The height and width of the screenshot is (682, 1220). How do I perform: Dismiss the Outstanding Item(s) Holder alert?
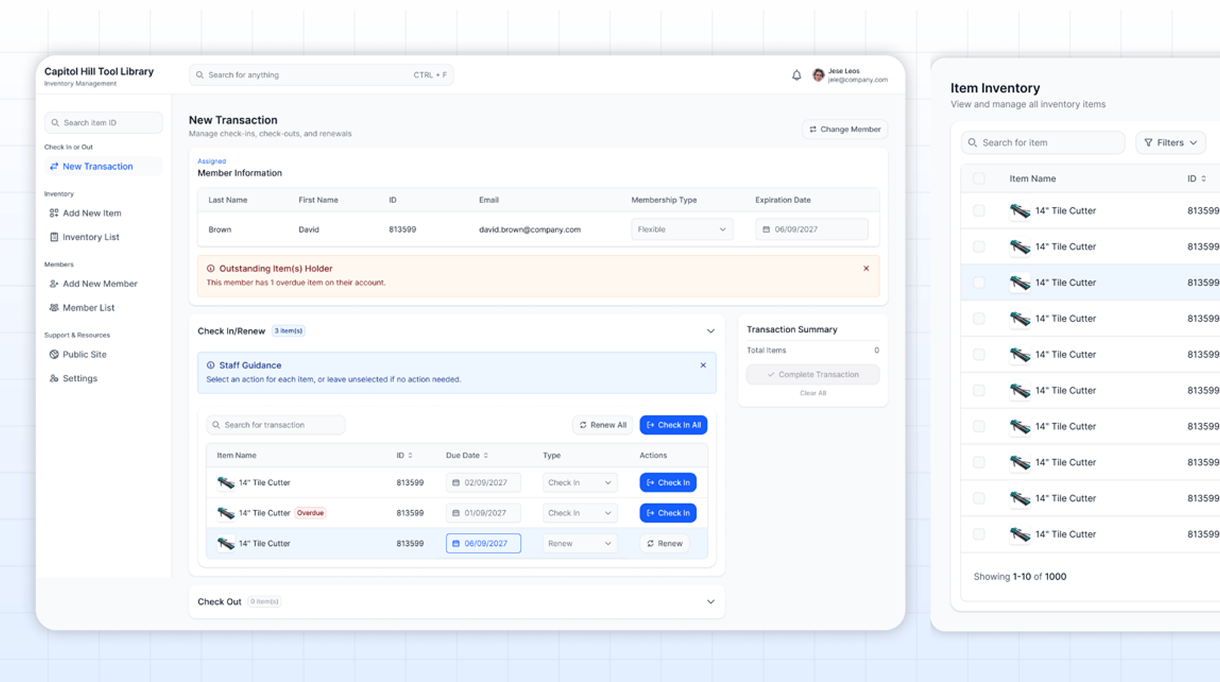[866, 268]
